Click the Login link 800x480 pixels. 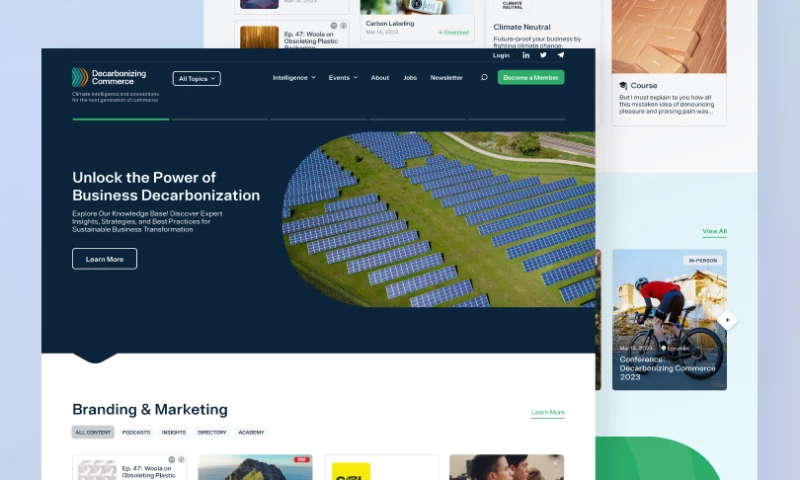(501, 55)
